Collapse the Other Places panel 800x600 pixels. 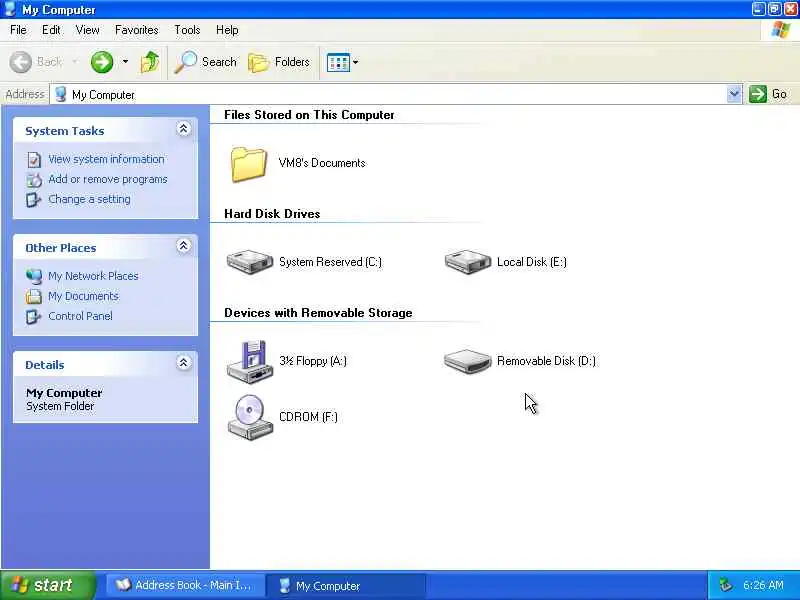184,246
